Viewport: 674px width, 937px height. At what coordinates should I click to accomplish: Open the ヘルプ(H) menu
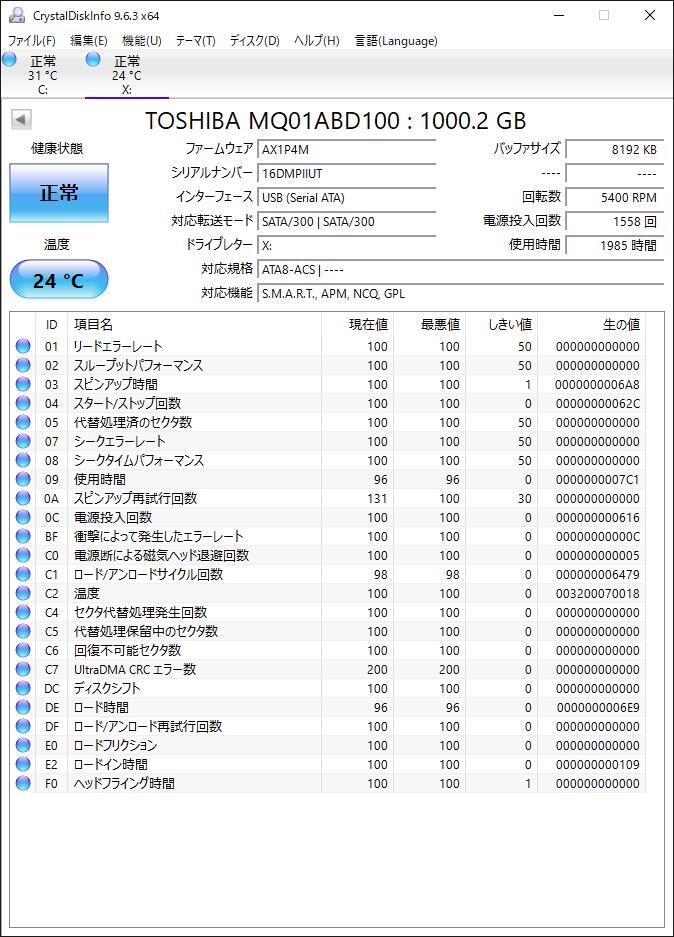click(317, 41)
